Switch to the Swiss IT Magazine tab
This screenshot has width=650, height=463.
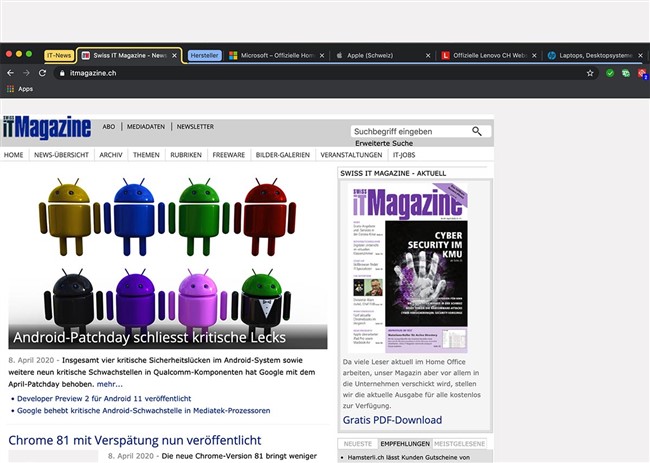(x=129, y=55)
